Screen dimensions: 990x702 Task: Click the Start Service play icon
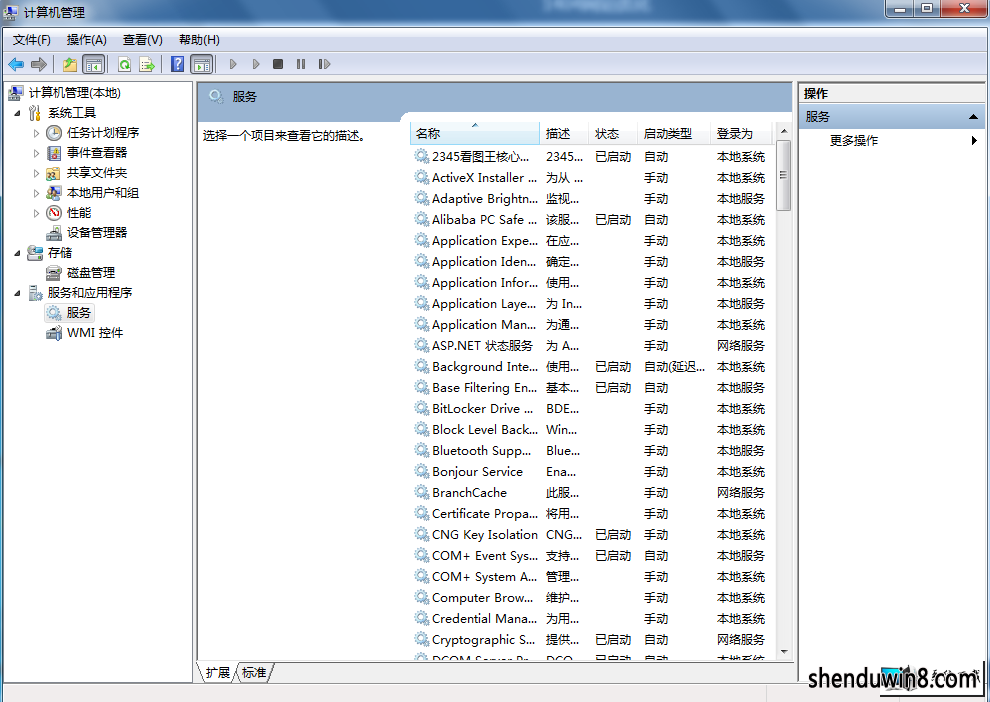tap(233, 64)
